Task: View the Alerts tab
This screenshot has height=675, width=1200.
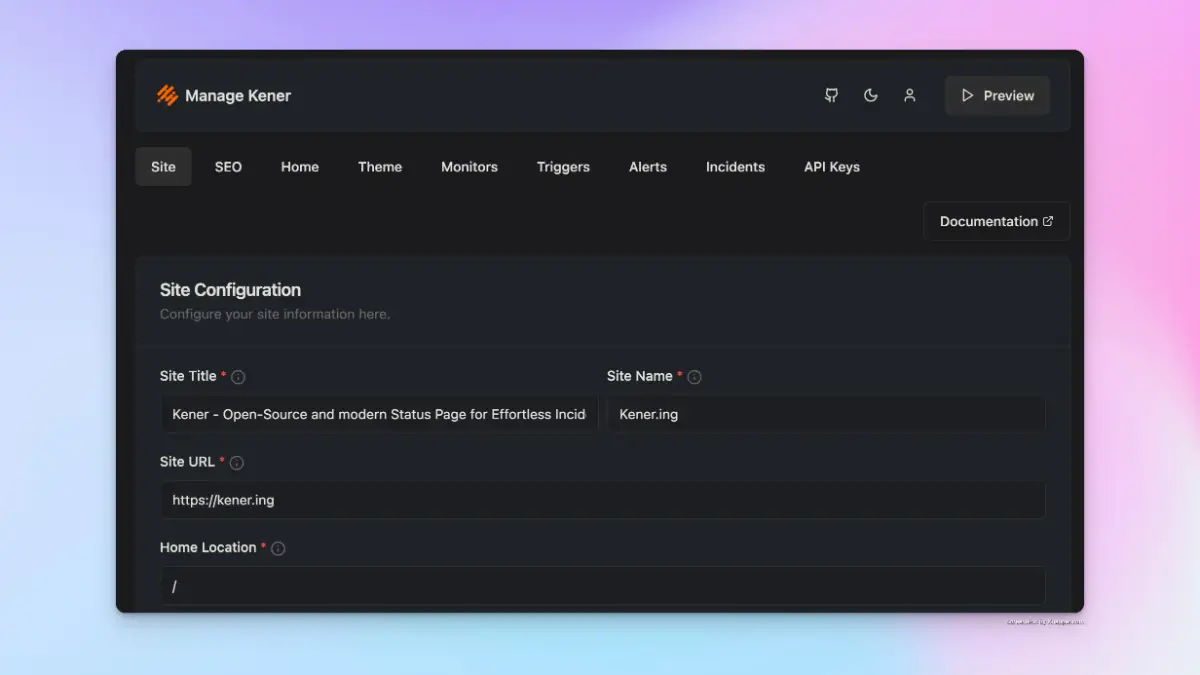Action: [x=648, y=167]
